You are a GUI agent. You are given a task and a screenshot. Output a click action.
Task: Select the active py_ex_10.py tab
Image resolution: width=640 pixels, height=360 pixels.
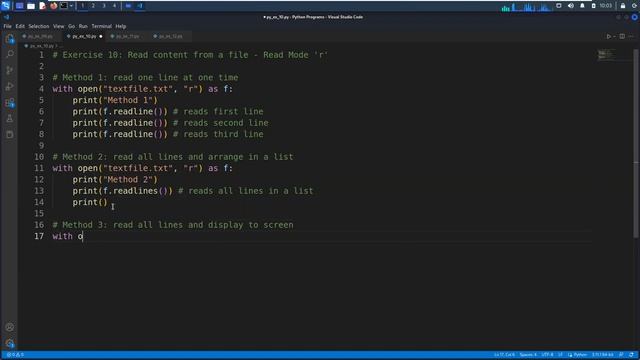(84, 36)
